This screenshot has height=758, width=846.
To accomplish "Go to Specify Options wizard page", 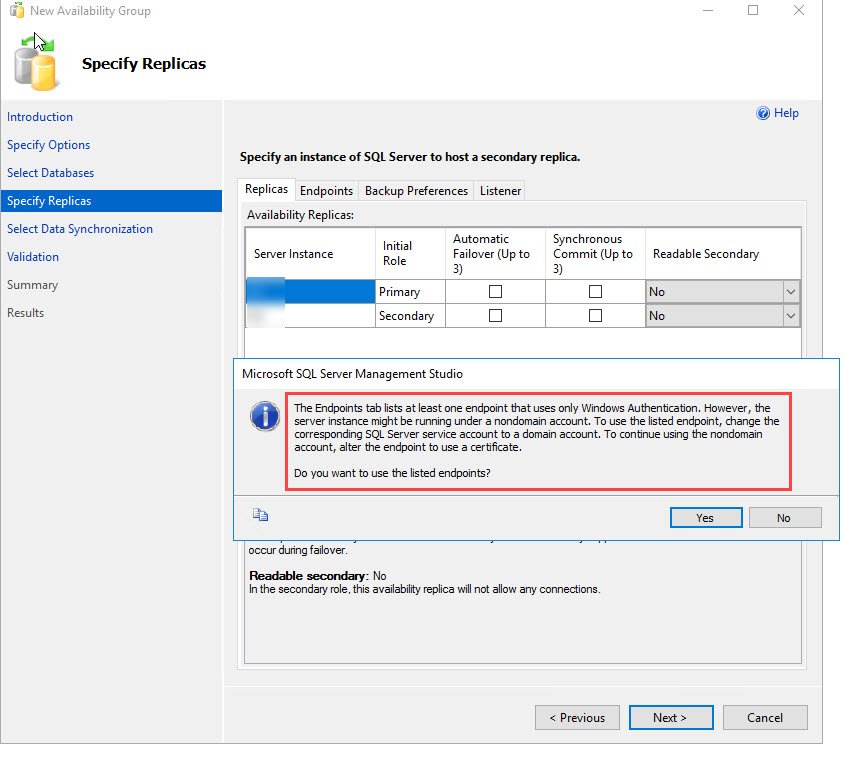I will [49, 145].
